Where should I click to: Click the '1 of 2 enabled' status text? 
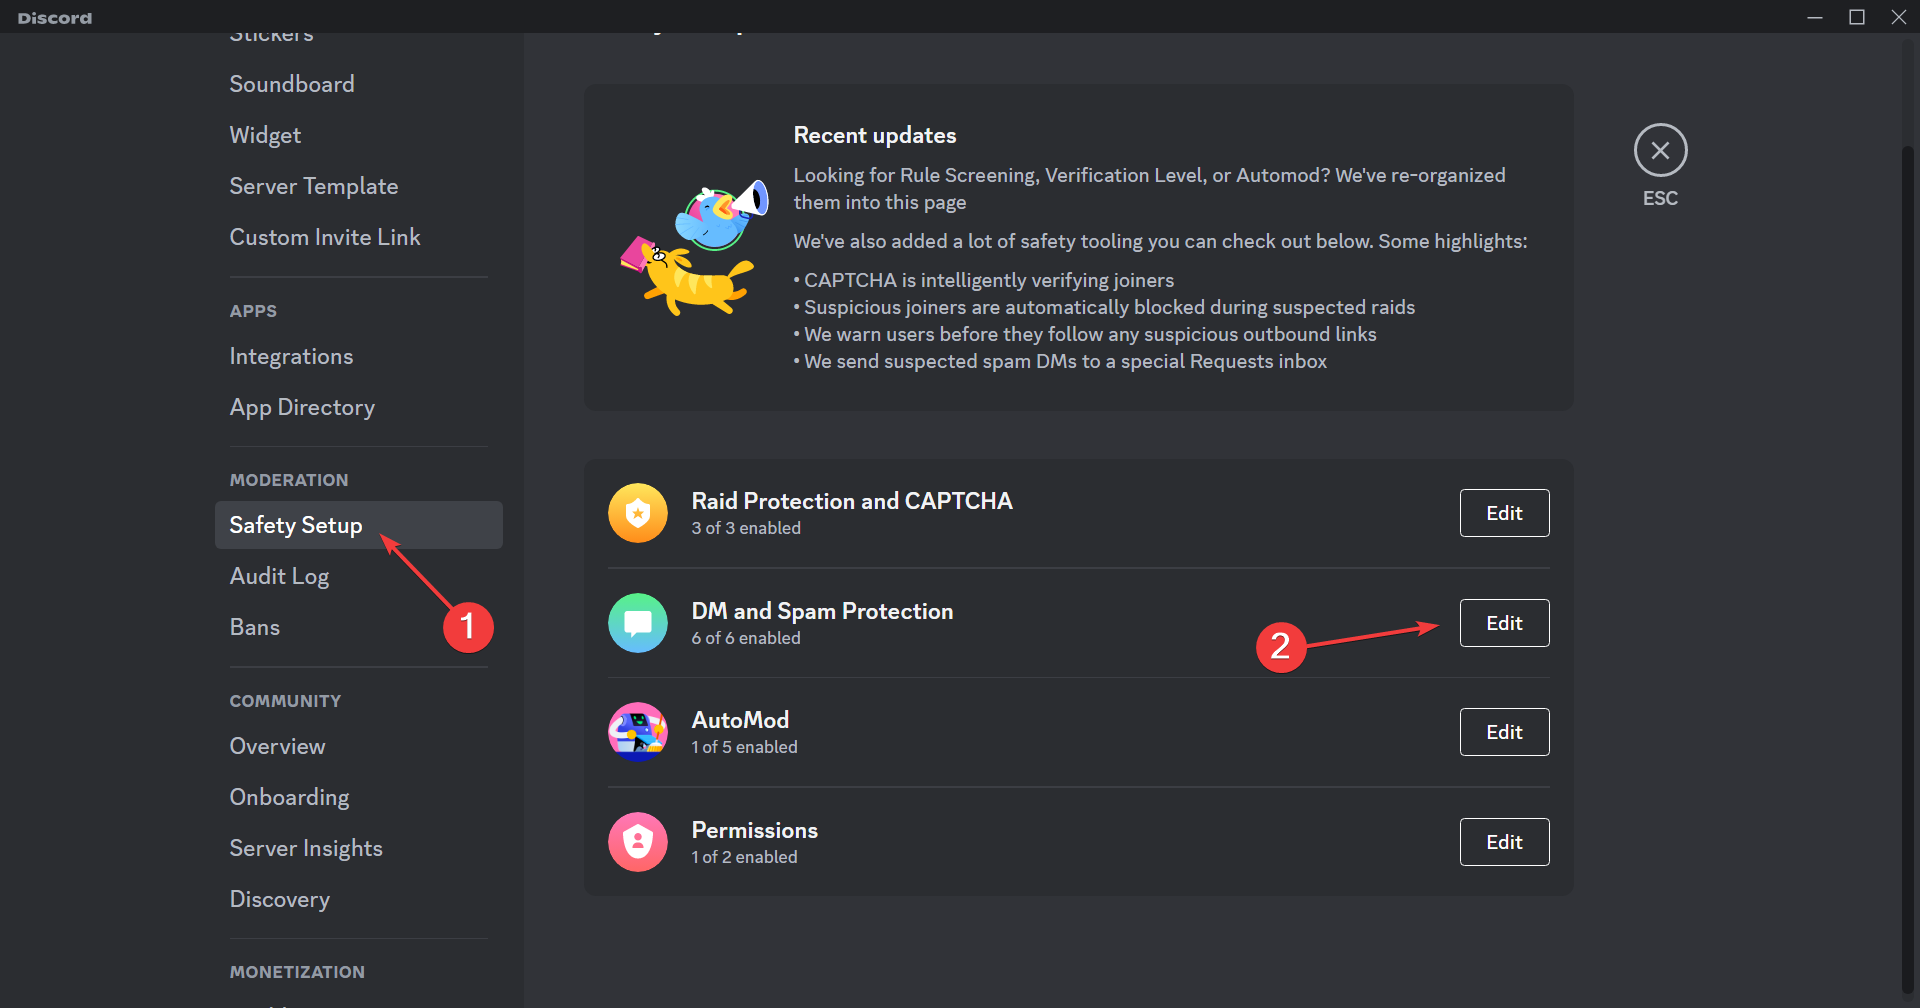[744, 857]
